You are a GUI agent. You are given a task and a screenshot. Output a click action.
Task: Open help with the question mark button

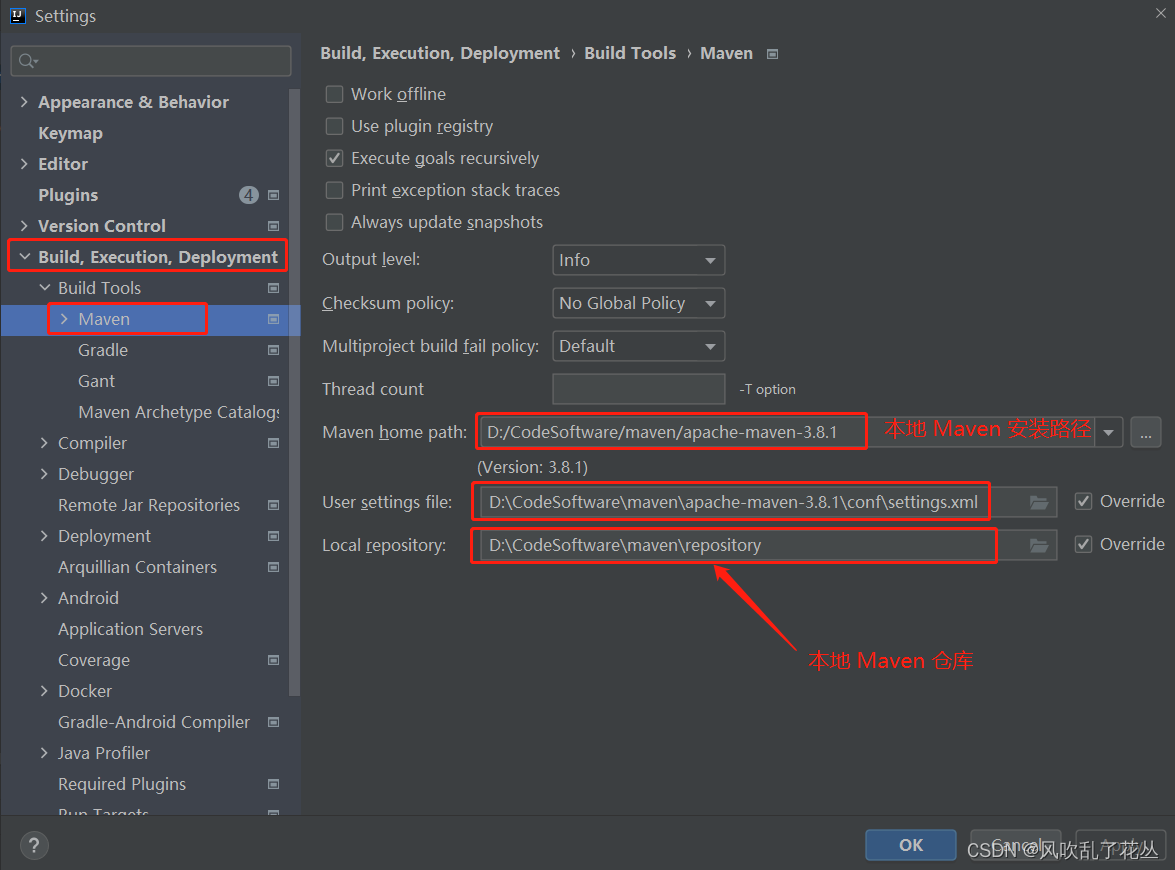pyautogui.click(x=34, y=846)
